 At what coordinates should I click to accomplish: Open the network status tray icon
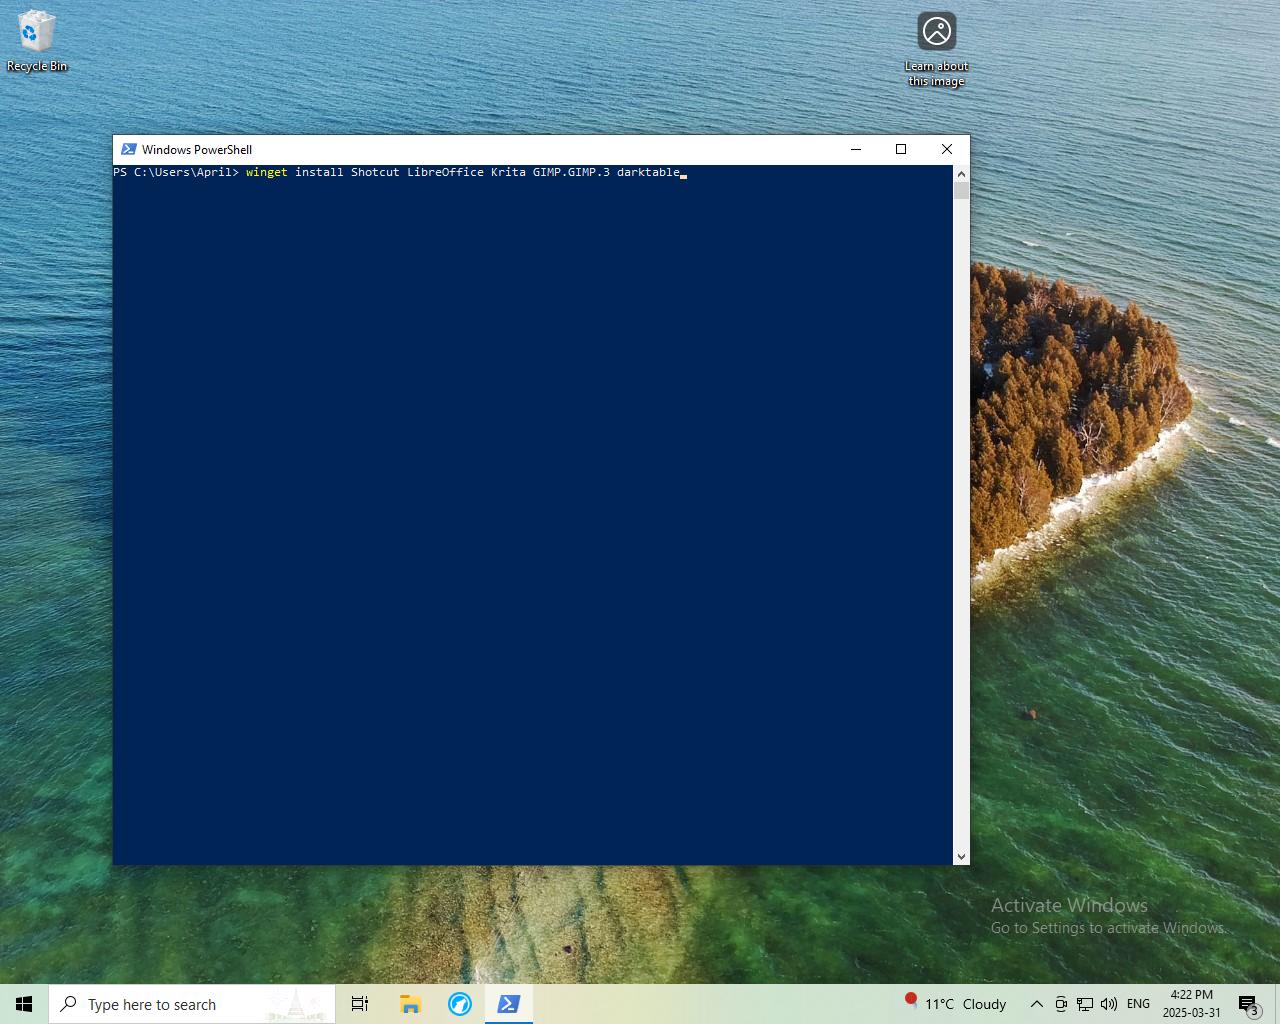pos(1085,1004)
